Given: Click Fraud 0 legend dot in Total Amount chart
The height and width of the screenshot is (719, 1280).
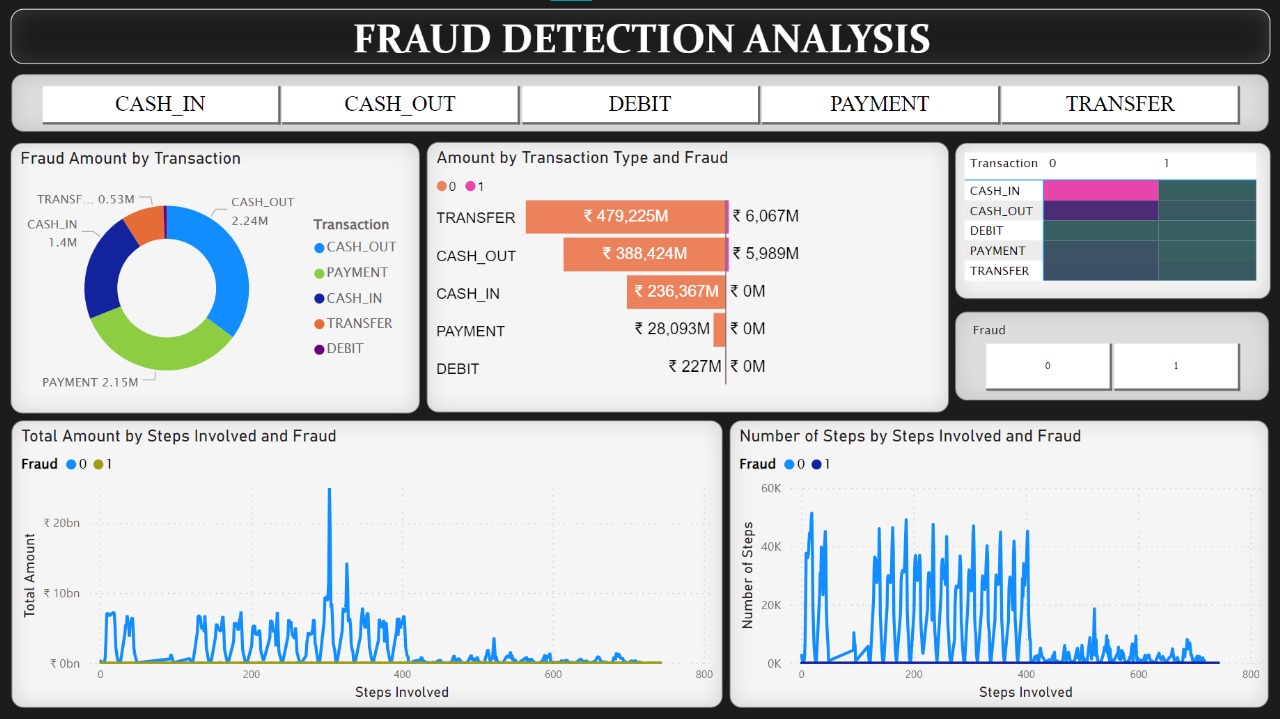Looking at the screenshot, I should tap(71, 464).
